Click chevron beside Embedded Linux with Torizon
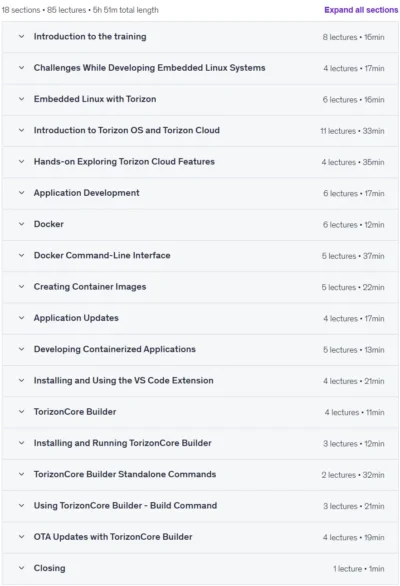 pyautogui.click(x=22, y=99)
